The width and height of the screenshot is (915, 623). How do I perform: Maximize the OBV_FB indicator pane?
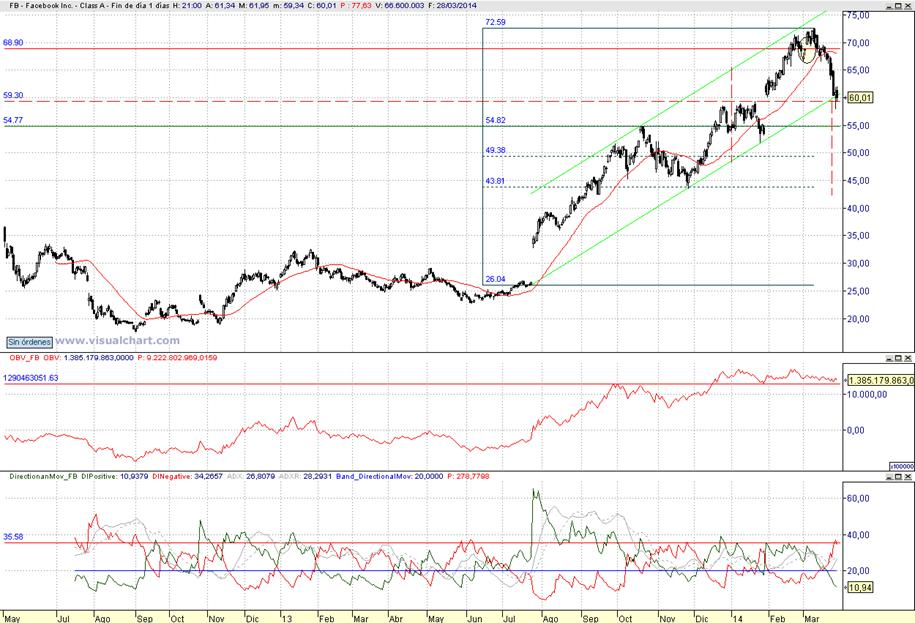tap(898, 358)
